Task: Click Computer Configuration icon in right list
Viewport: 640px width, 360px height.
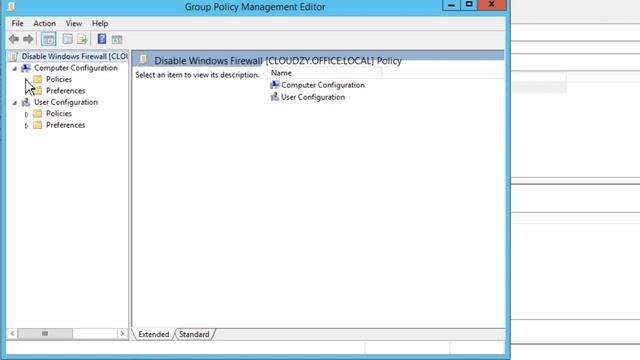Action: [275, 85]
